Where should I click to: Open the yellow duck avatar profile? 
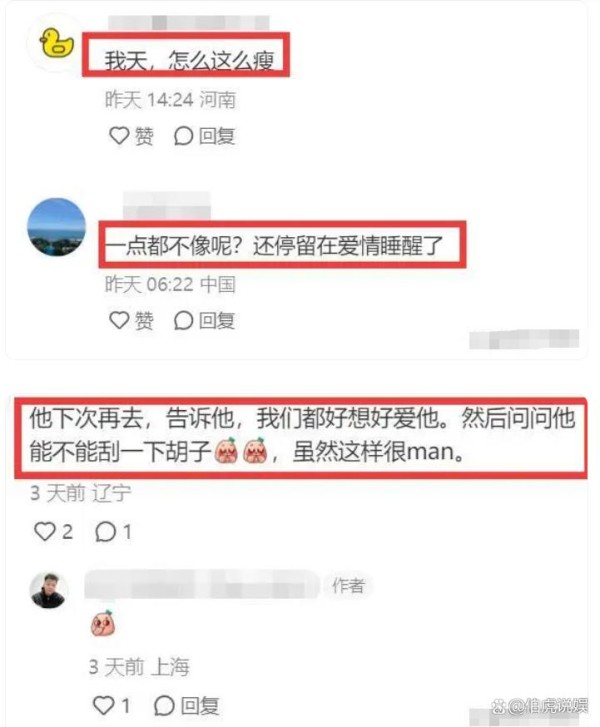pyautogui.click(x=57, y=43)
